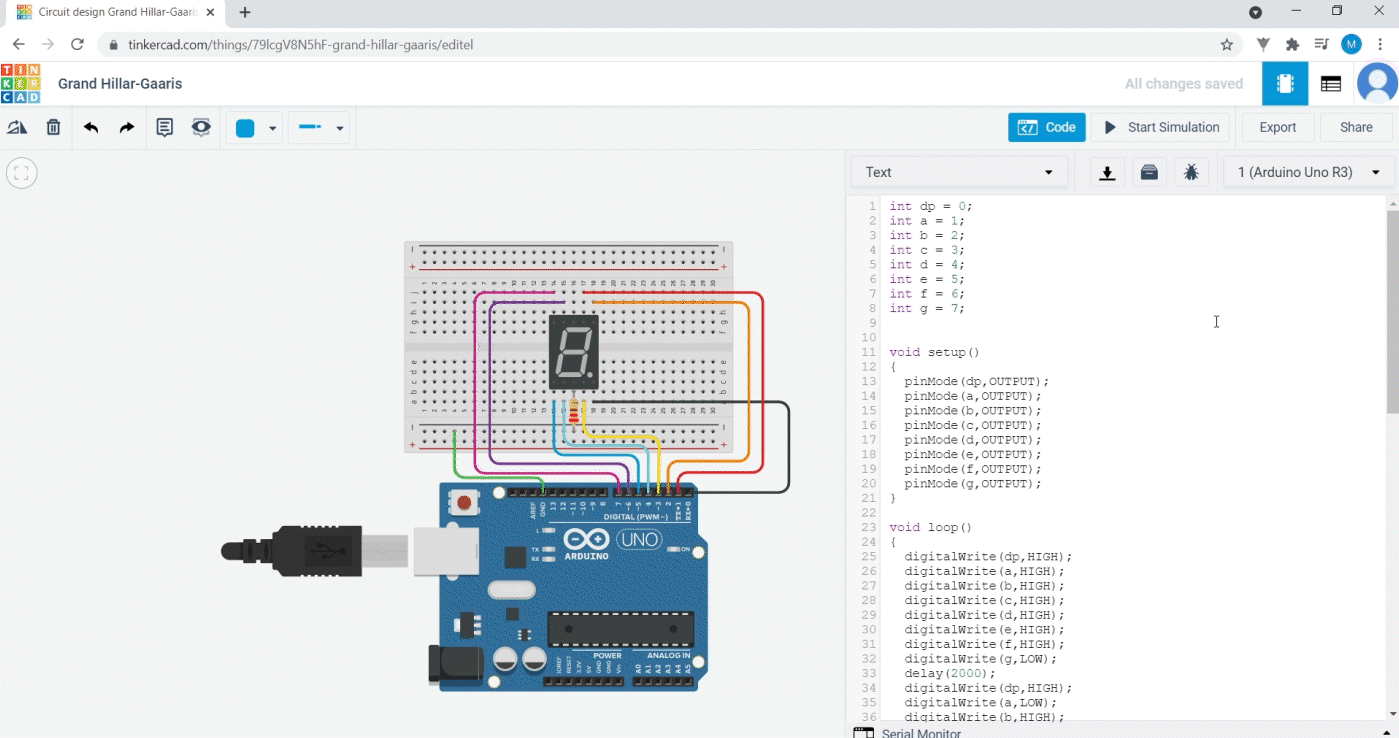Open the wire type dropdown
Screen dimensions: 1399x738
[320, 128]
